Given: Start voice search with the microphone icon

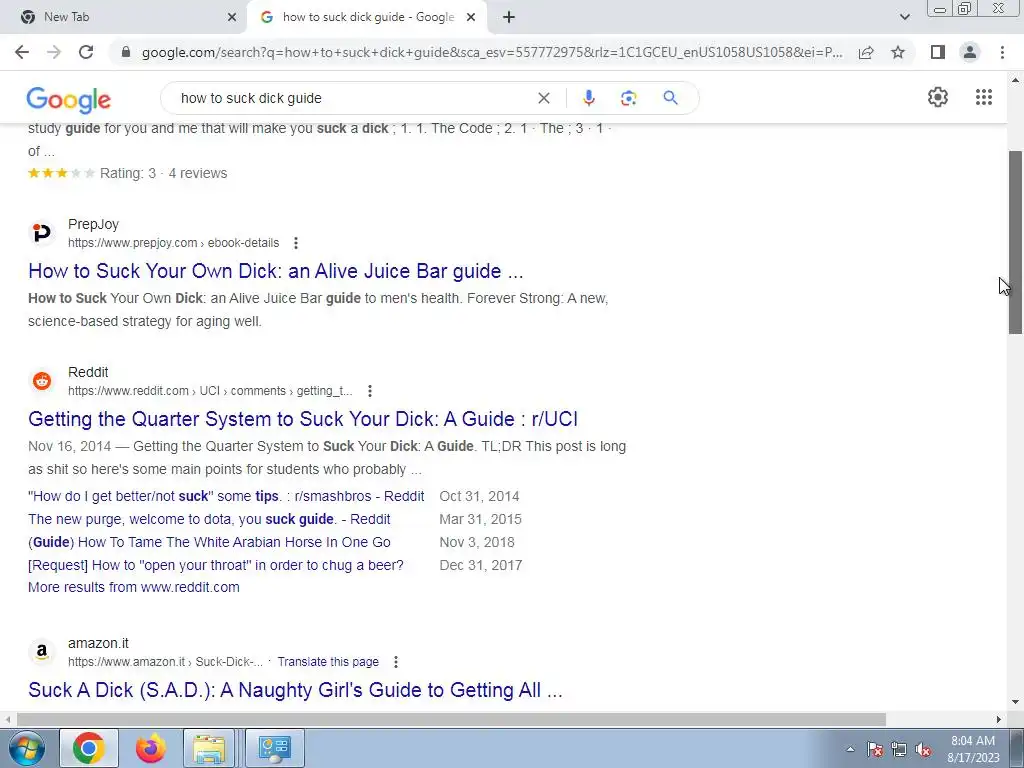Looking at the screenshot, I should tap(588, 98).
